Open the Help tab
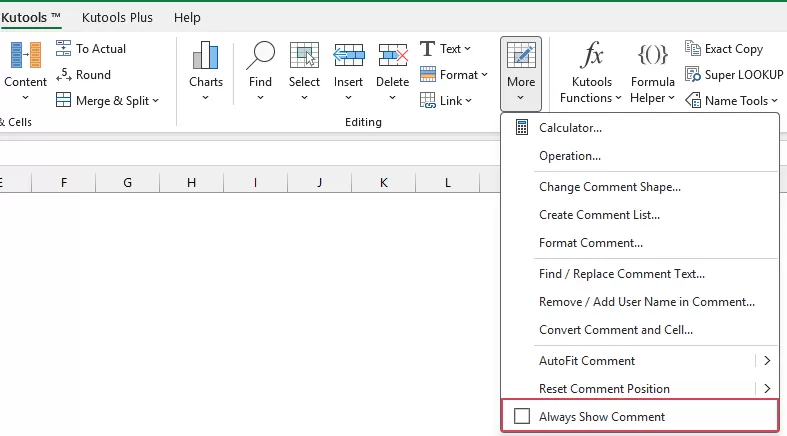Screen dimensions: 787x436 click(187, 18)
